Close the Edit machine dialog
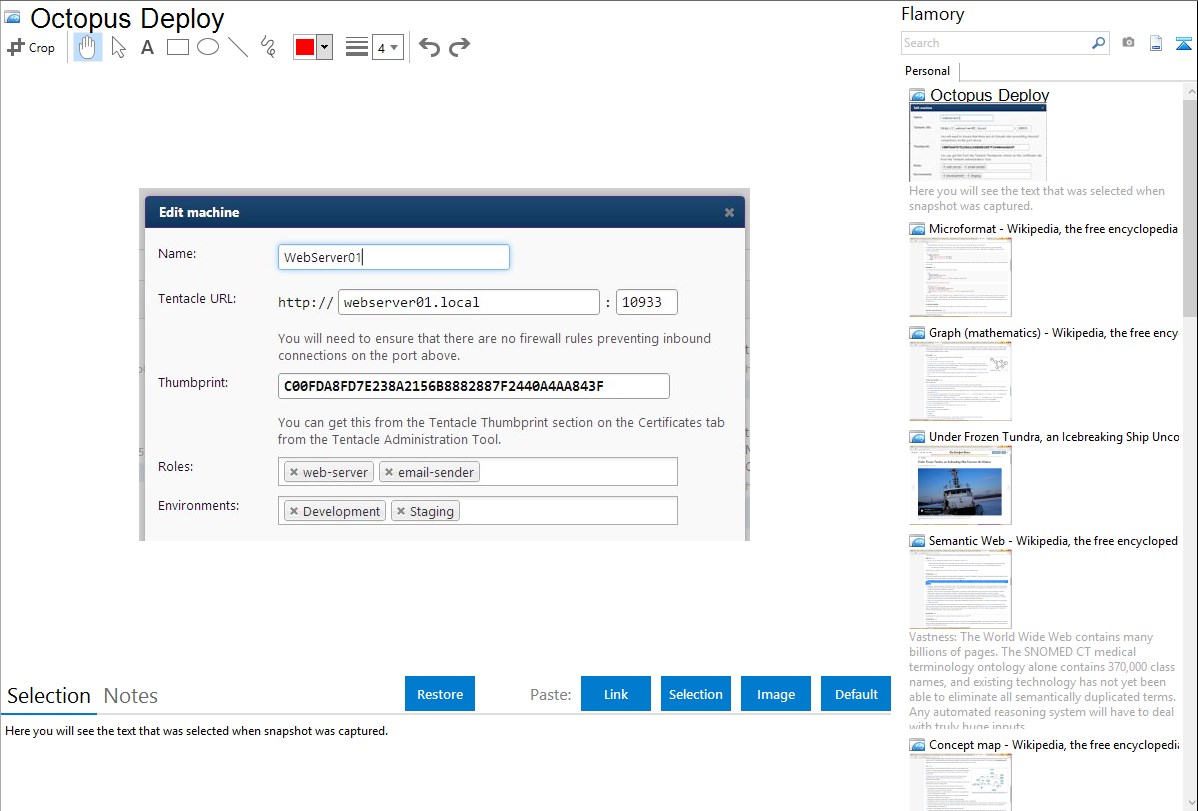 730,212
